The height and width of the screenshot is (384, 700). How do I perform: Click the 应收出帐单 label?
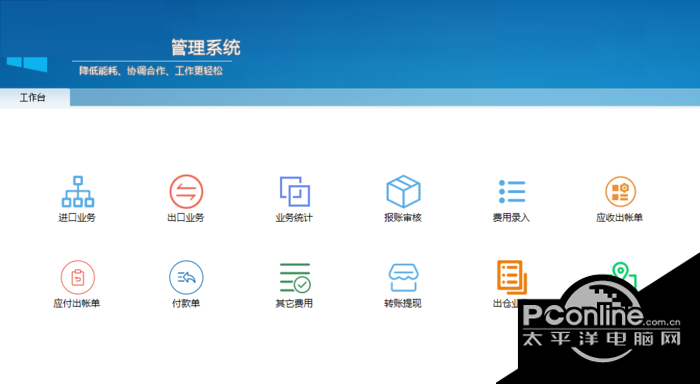[x=620, y=217]
